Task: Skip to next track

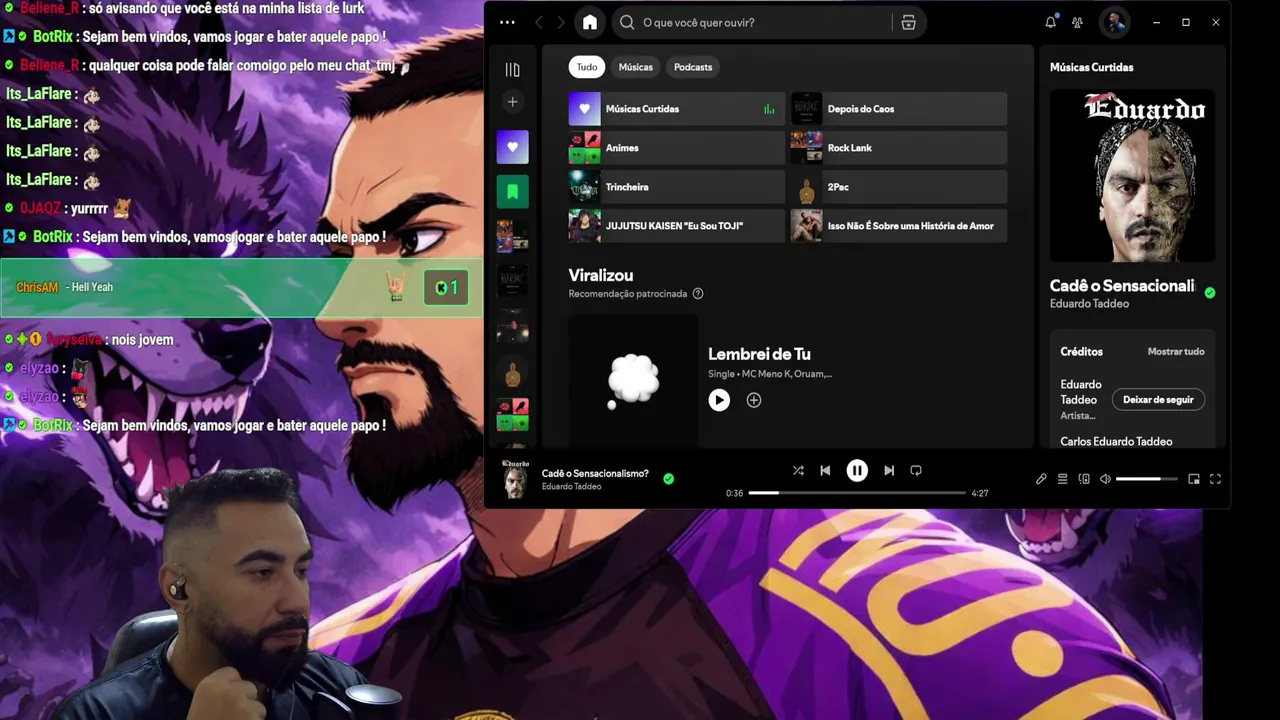Action: [889, 471]
